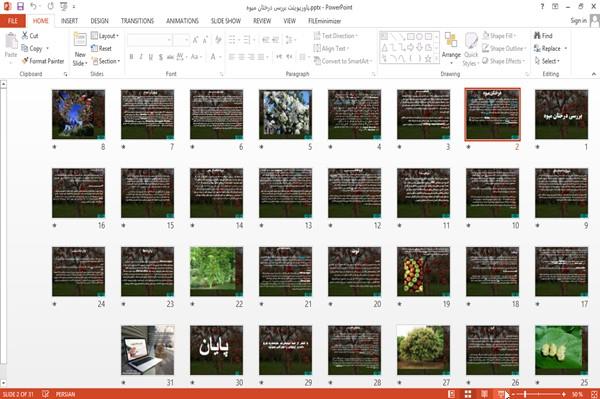Click zoom slider handle
600x399 pixels.
(525, 394)
